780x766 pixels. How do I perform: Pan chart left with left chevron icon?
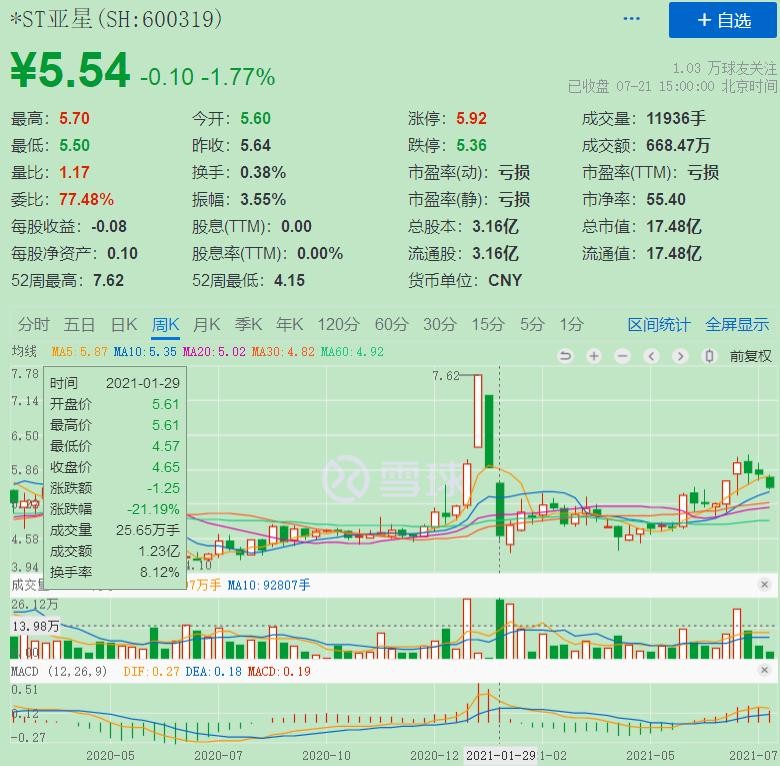pyautogui.click(x=652, y=356)
